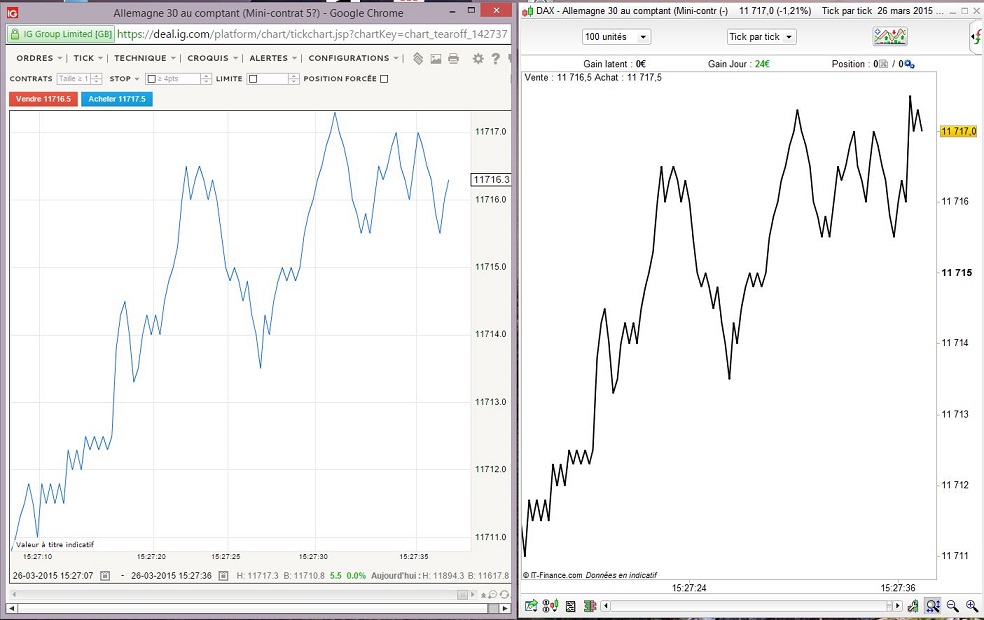The image size is (984, 620).
Task: Click the zoom out magnifier in ProRealTime
Action: pos(953,606)
